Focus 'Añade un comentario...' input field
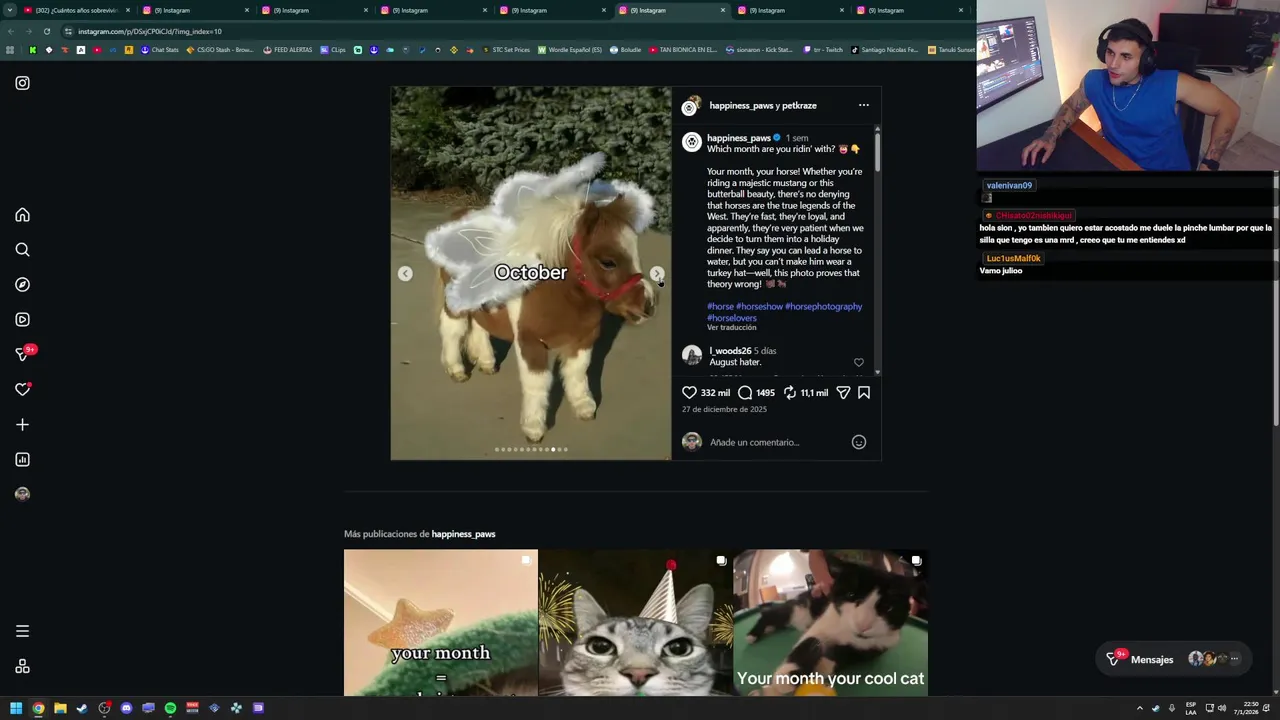 click(775, 442)
